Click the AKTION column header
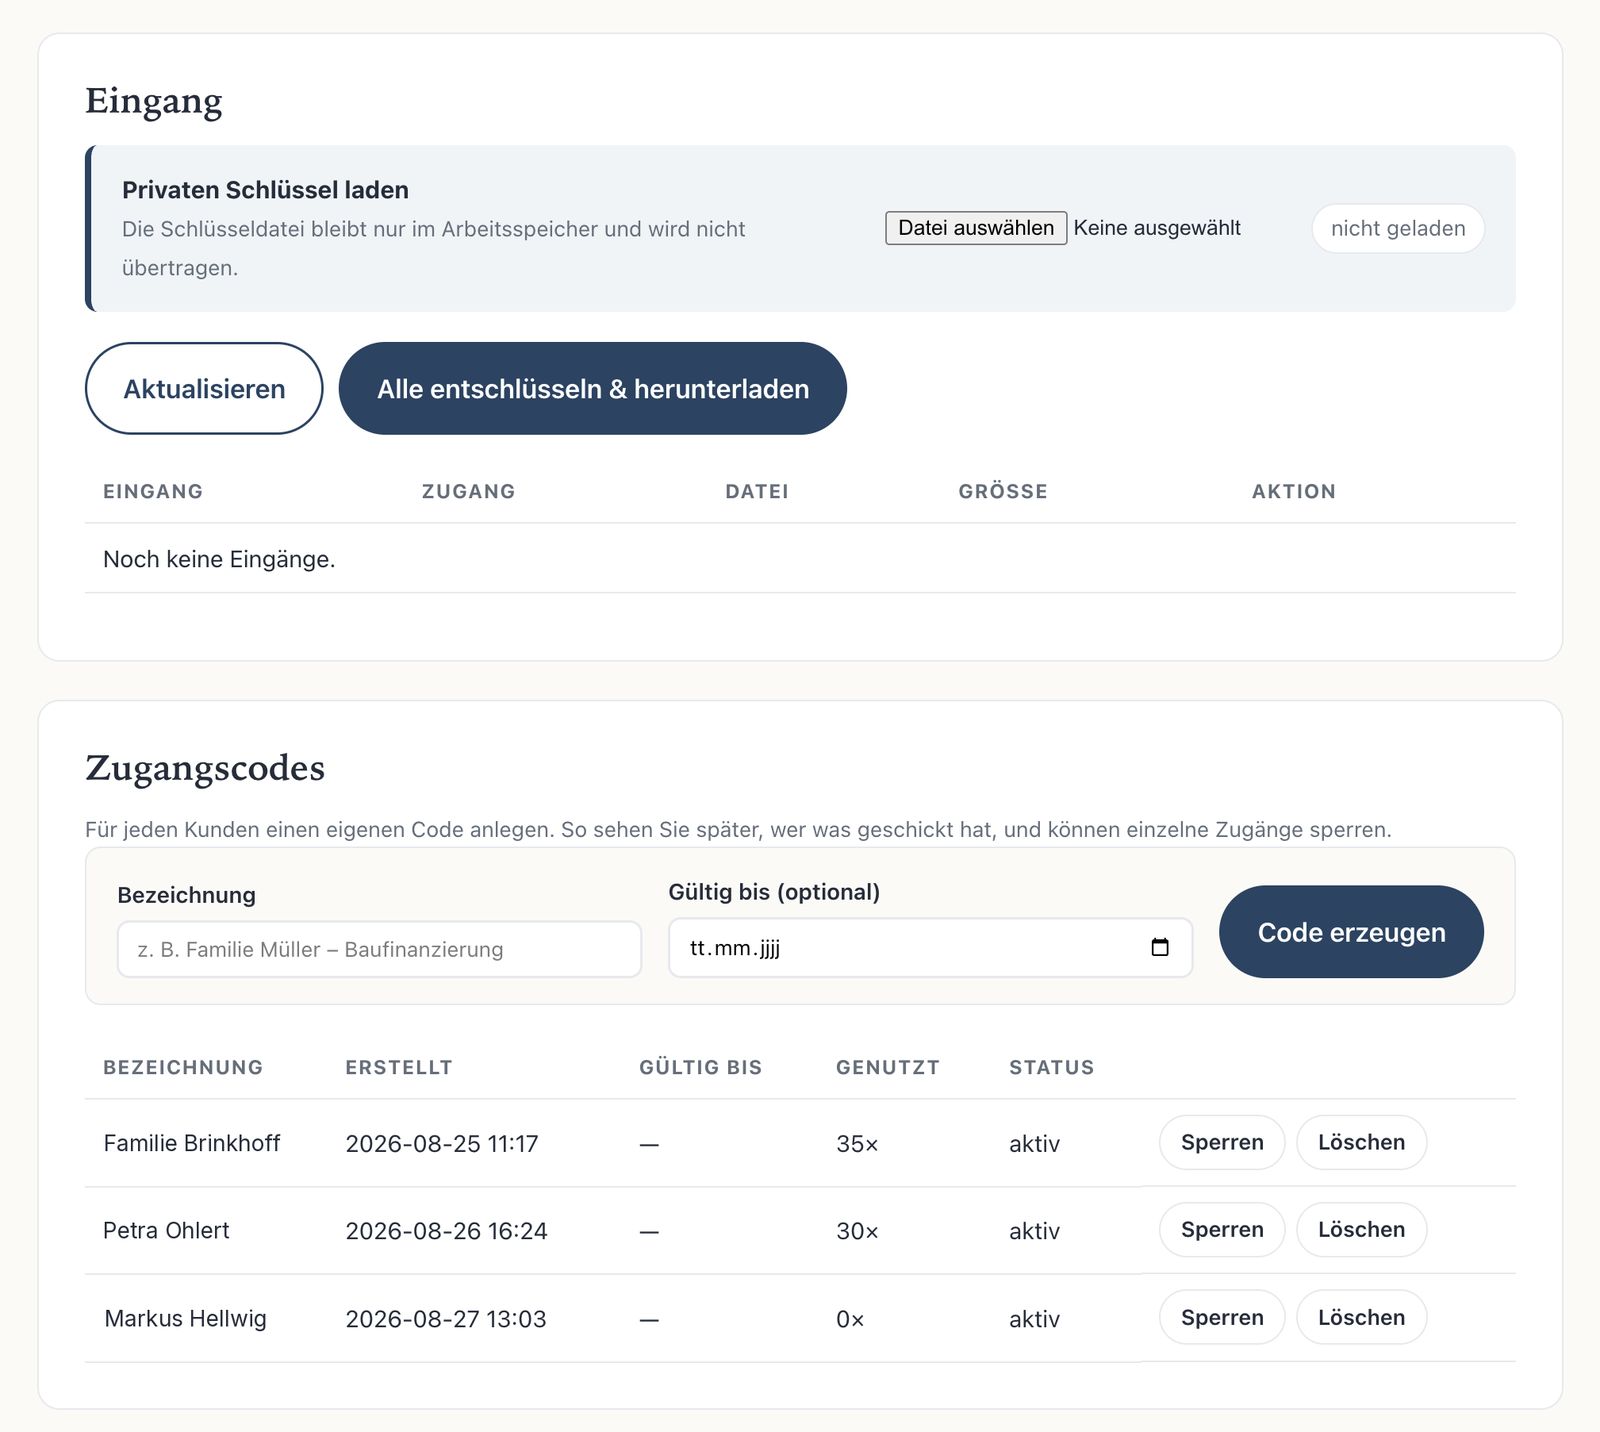1600x1432 pixels. coord(1294,491)
